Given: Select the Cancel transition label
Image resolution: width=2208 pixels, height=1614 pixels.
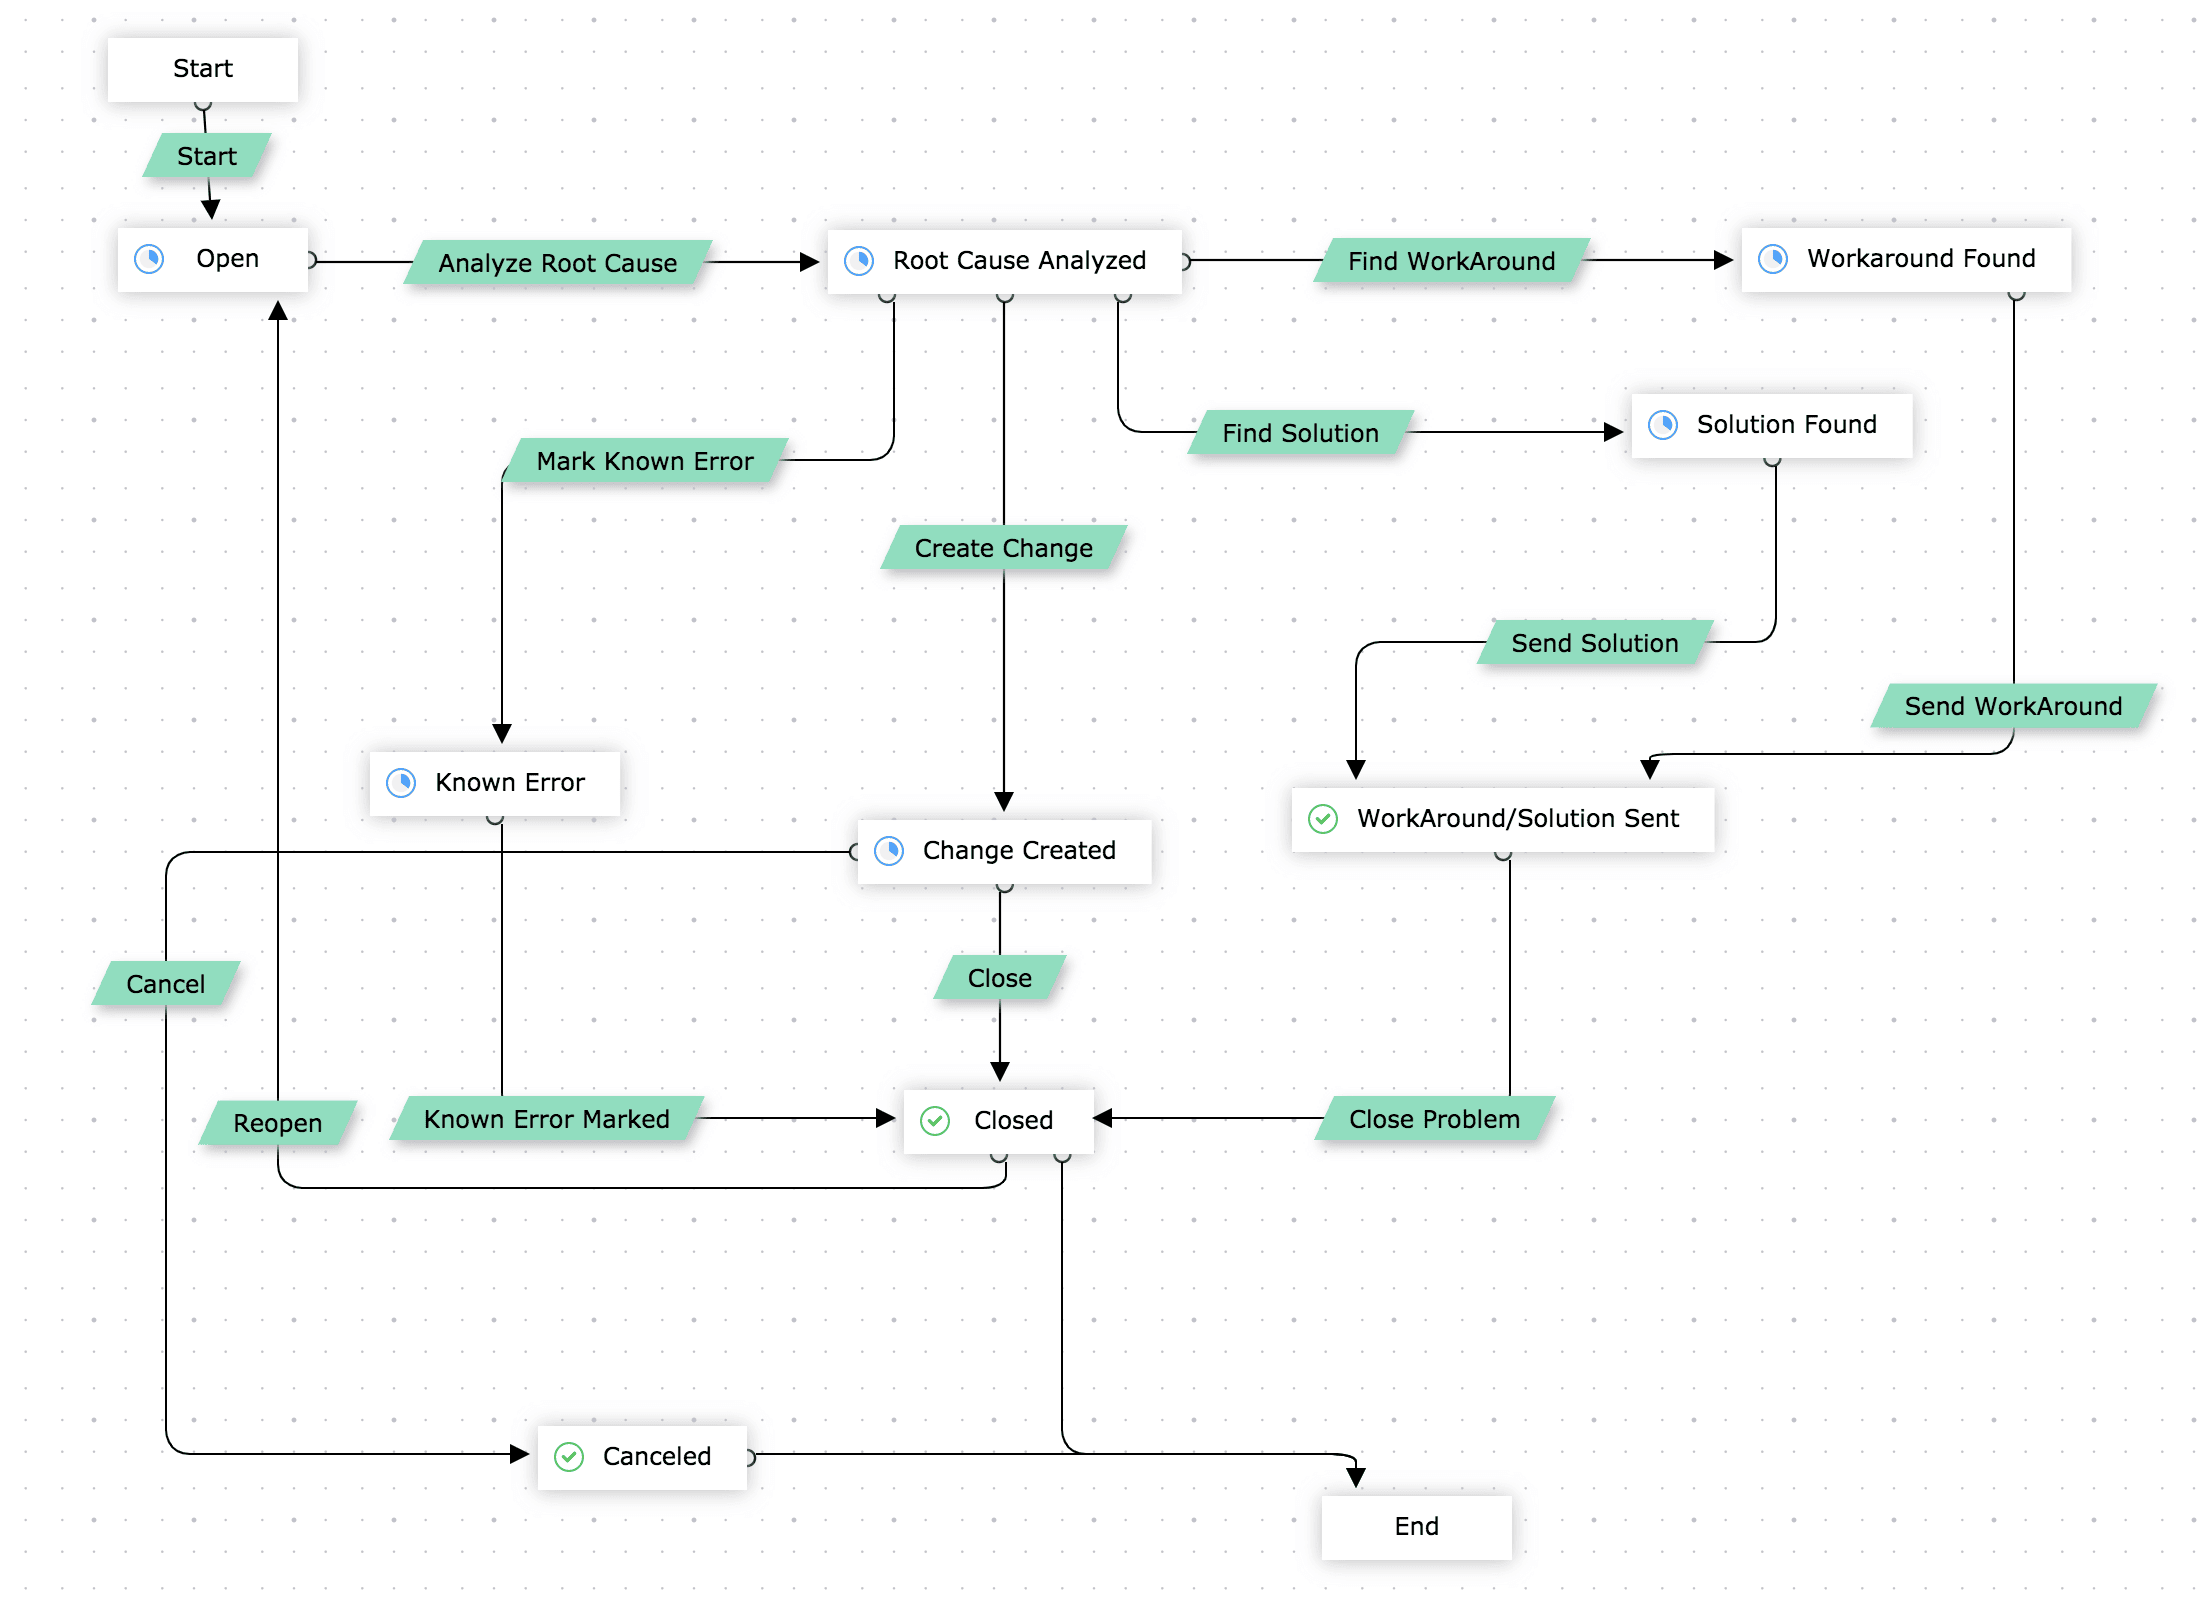Looking at the screenshot, I should point(166,984).
